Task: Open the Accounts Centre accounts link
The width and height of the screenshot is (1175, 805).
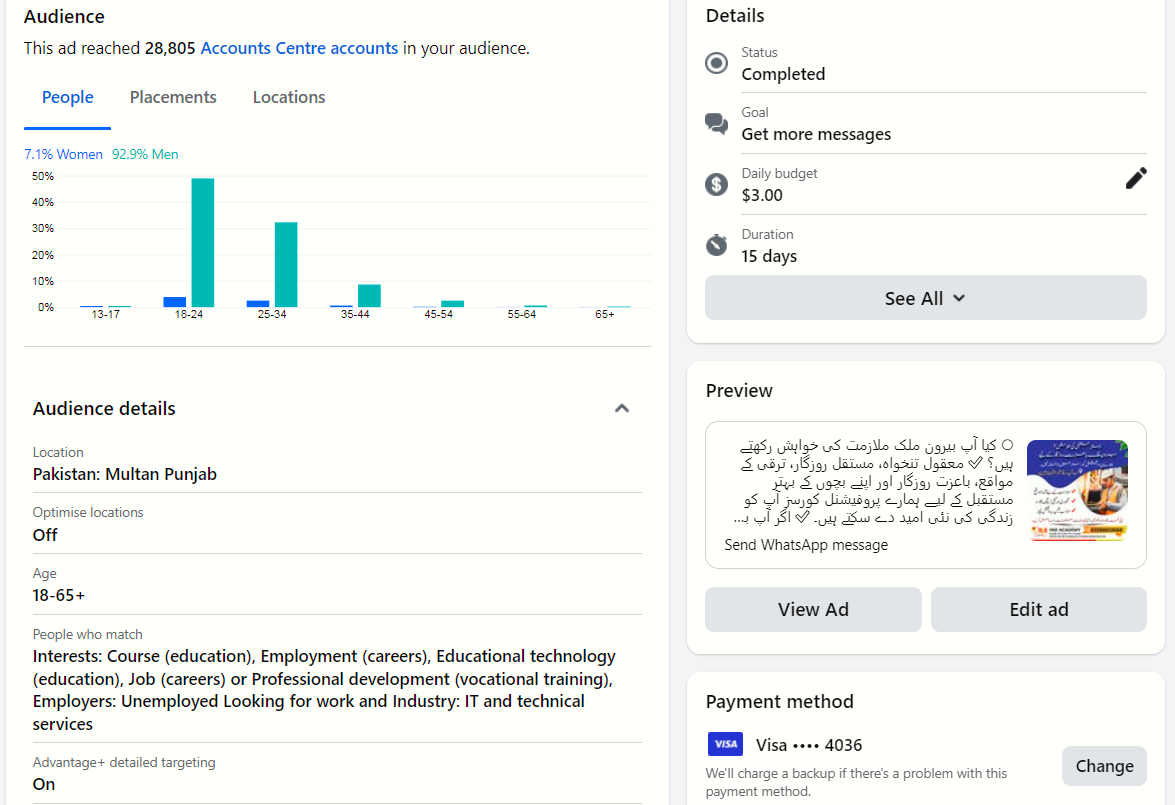Action: pos(299,48)
